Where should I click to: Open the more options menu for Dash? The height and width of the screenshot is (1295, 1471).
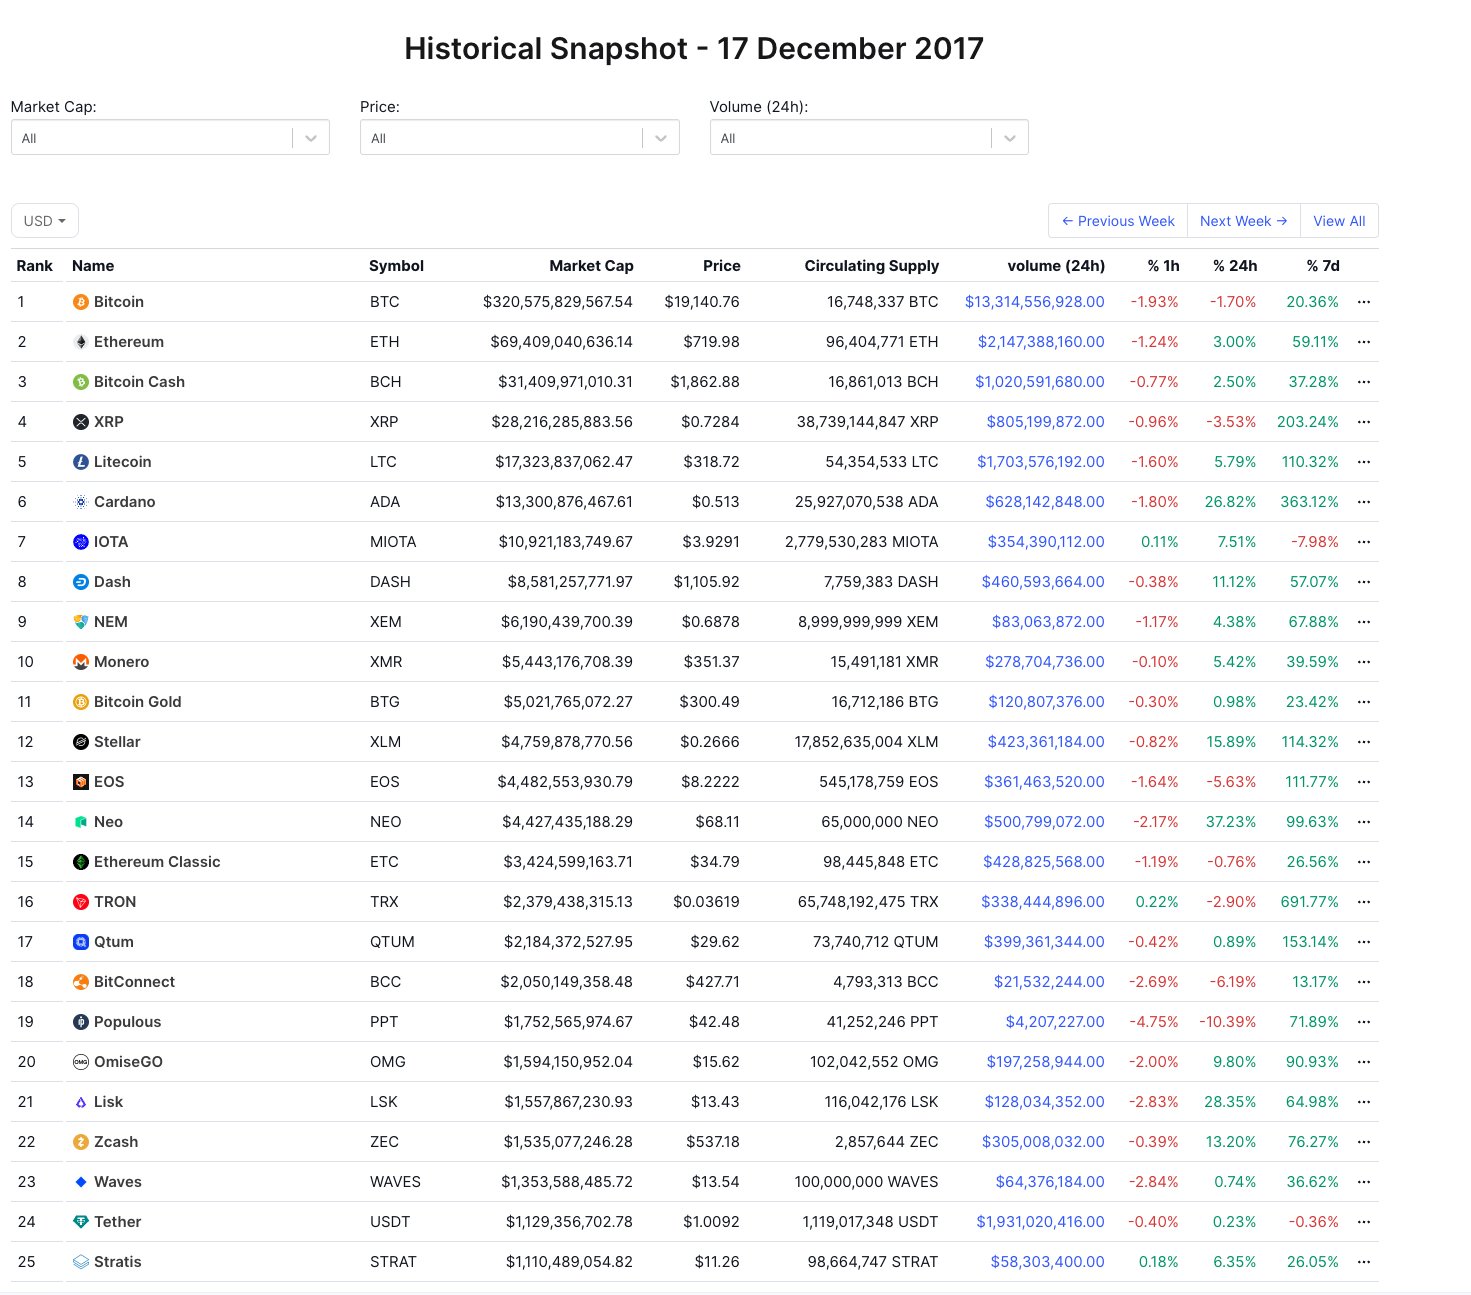click(x=1364, y=582)
